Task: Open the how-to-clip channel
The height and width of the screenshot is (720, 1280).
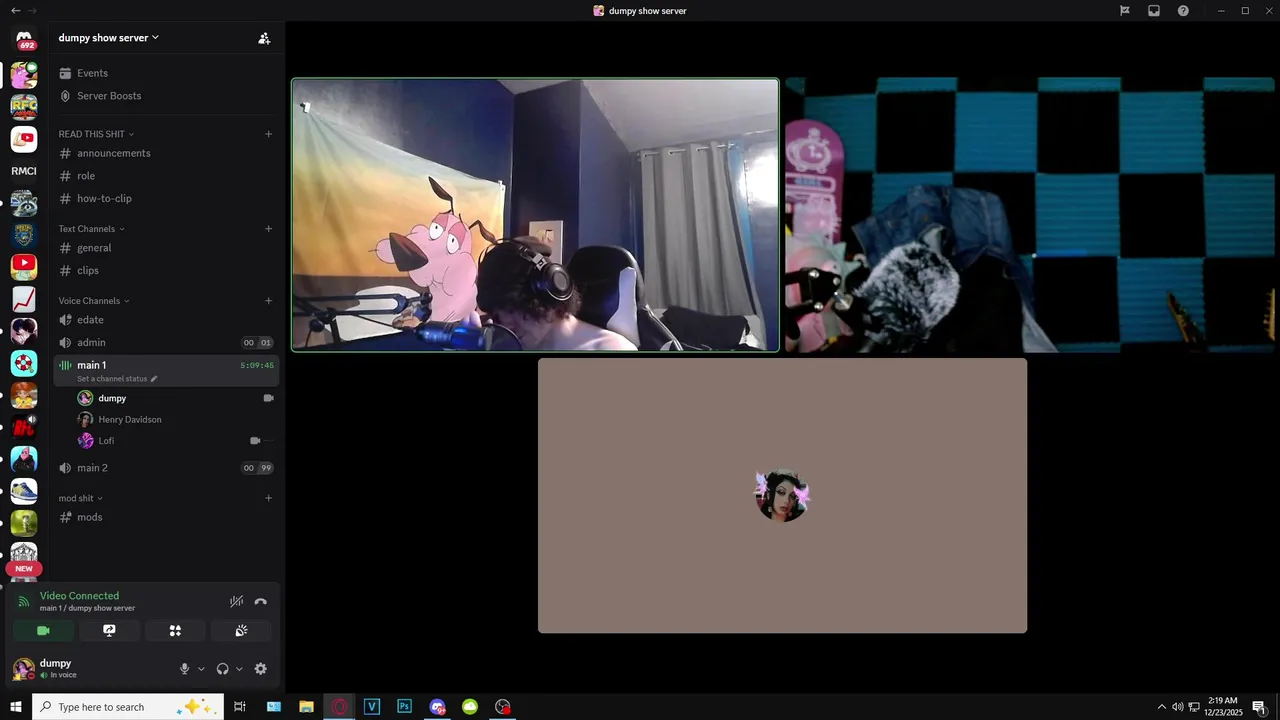Action: coord(166,198)
